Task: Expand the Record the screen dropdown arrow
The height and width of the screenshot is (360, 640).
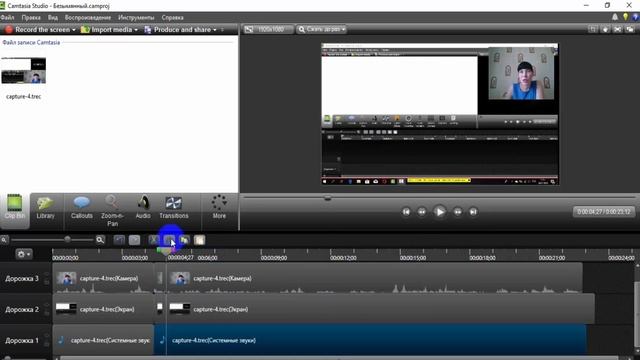Action: (74, 30)
